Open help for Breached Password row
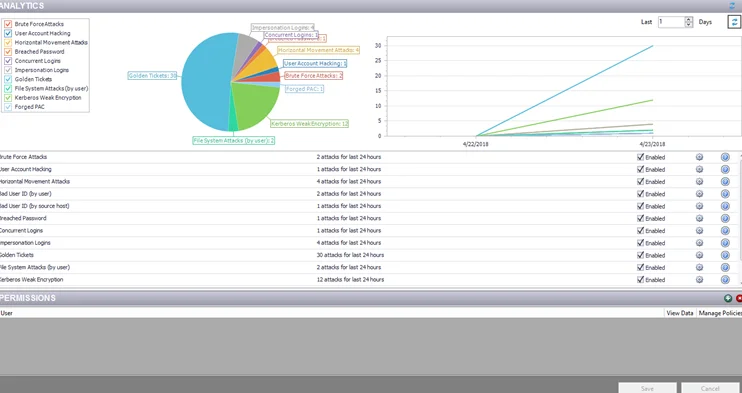742x393 pixels. 725,219
